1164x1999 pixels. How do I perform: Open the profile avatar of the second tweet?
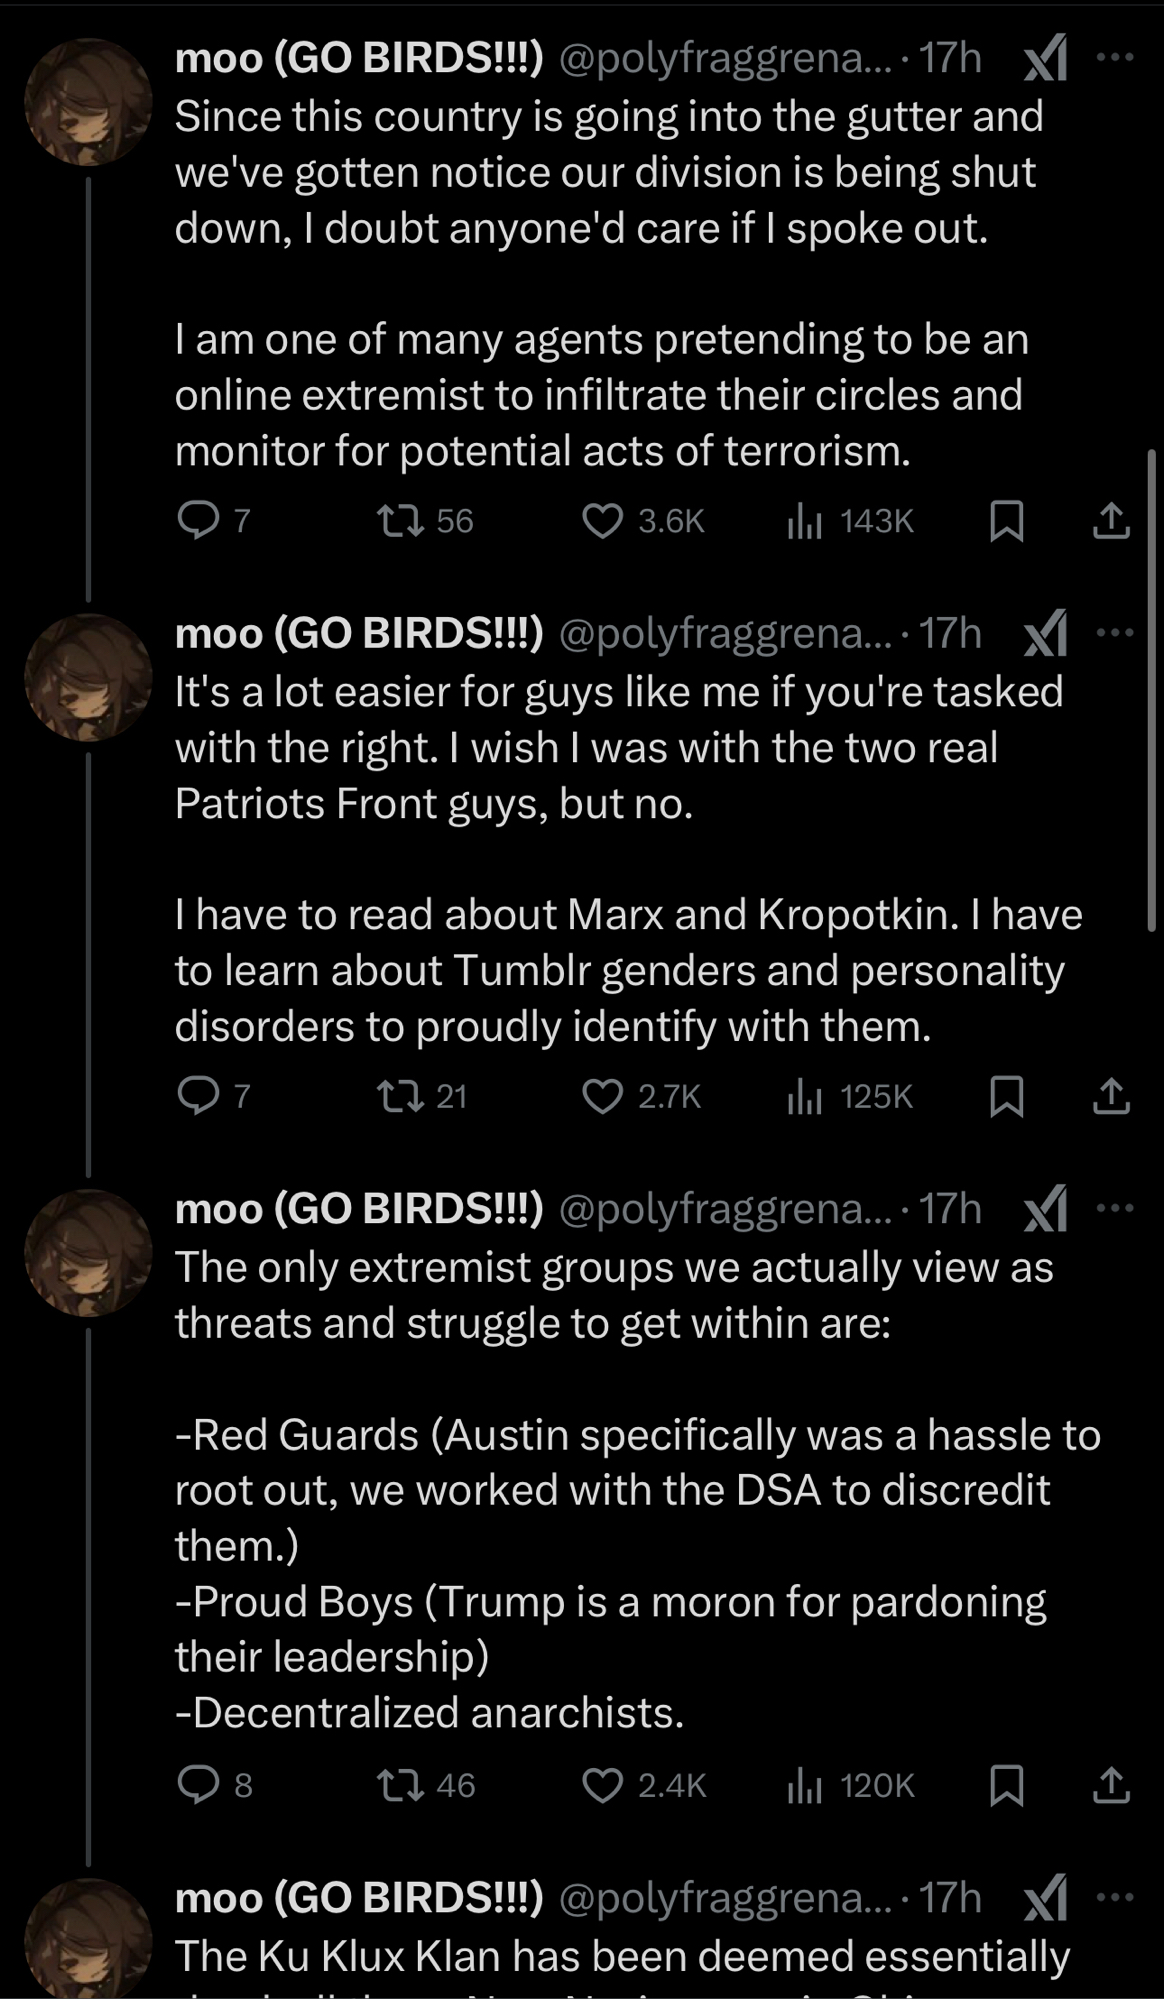[88, 677]
